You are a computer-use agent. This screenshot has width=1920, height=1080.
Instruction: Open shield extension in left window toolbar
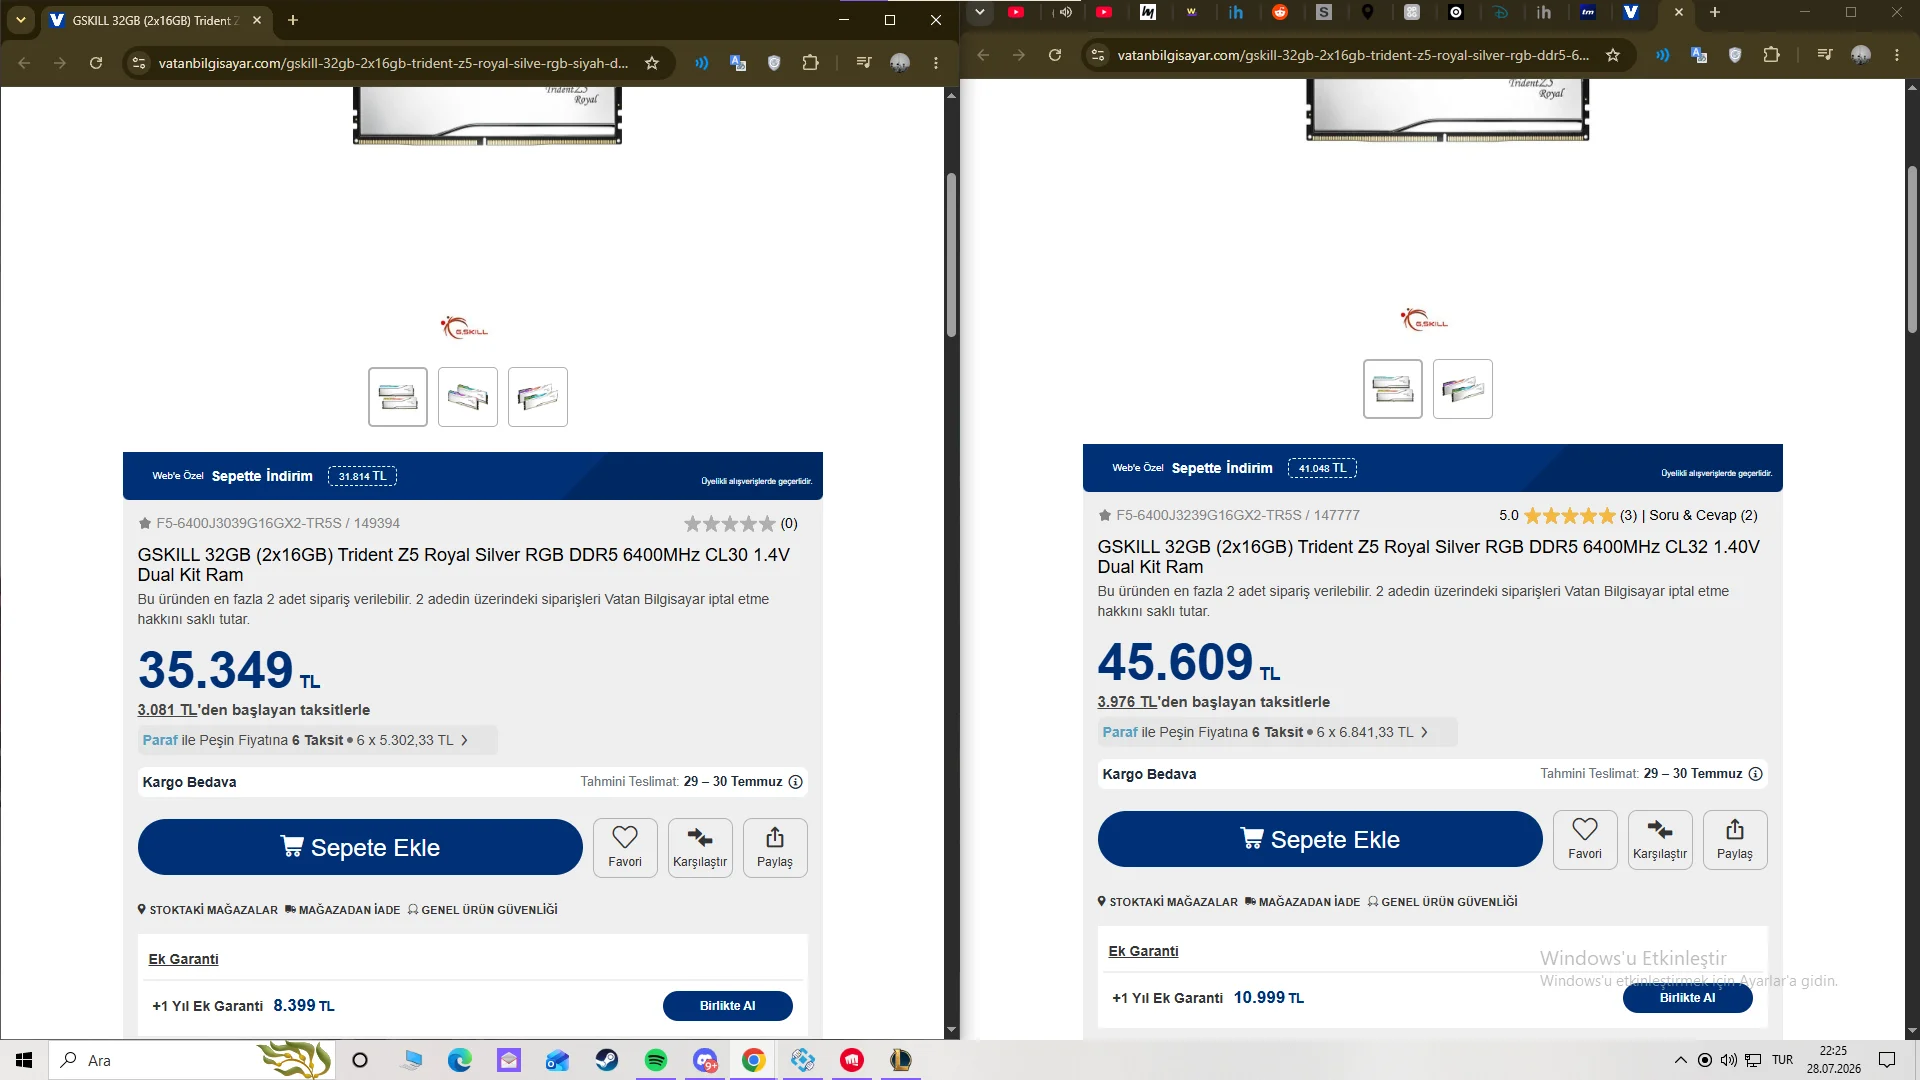(x=774, y=63)
